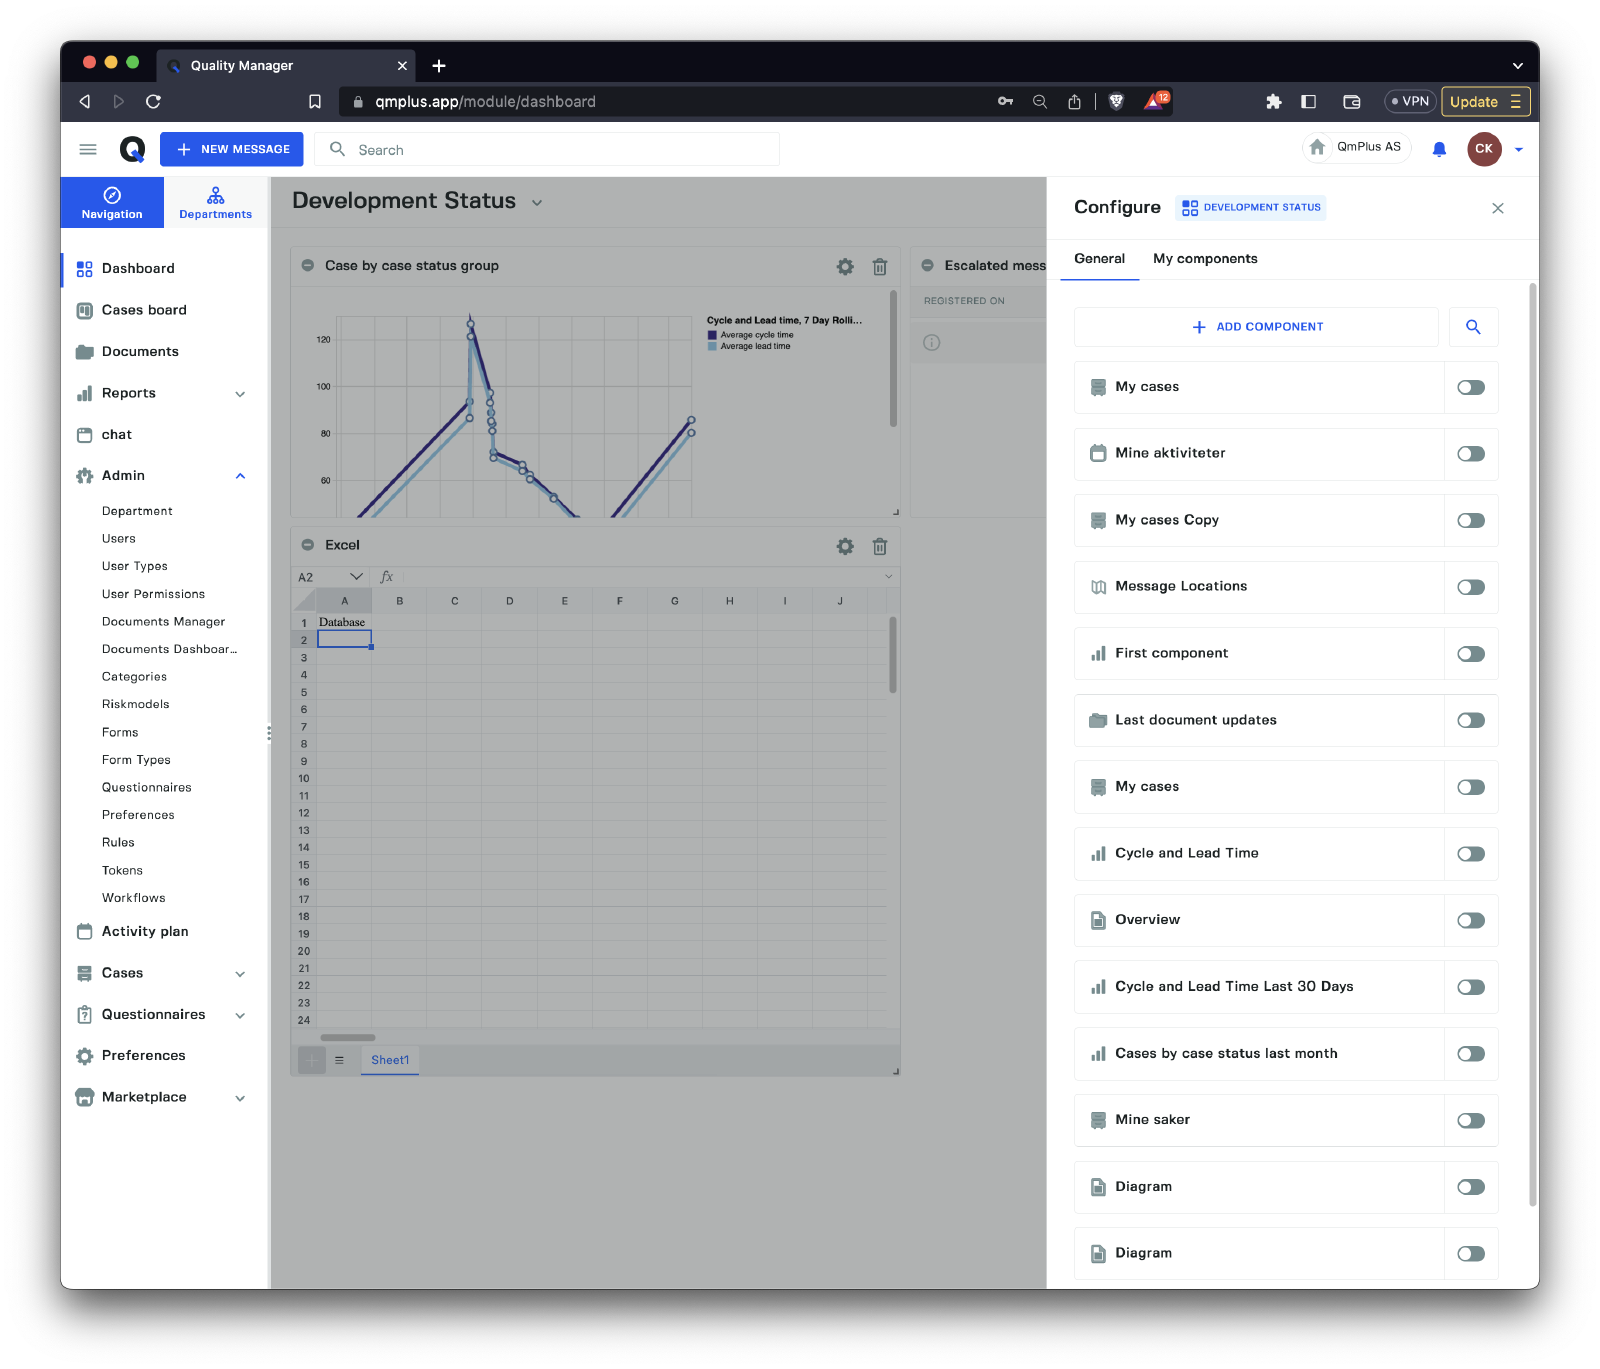
Task: Delete the Case by case status group widget
Action: (880, 267)
